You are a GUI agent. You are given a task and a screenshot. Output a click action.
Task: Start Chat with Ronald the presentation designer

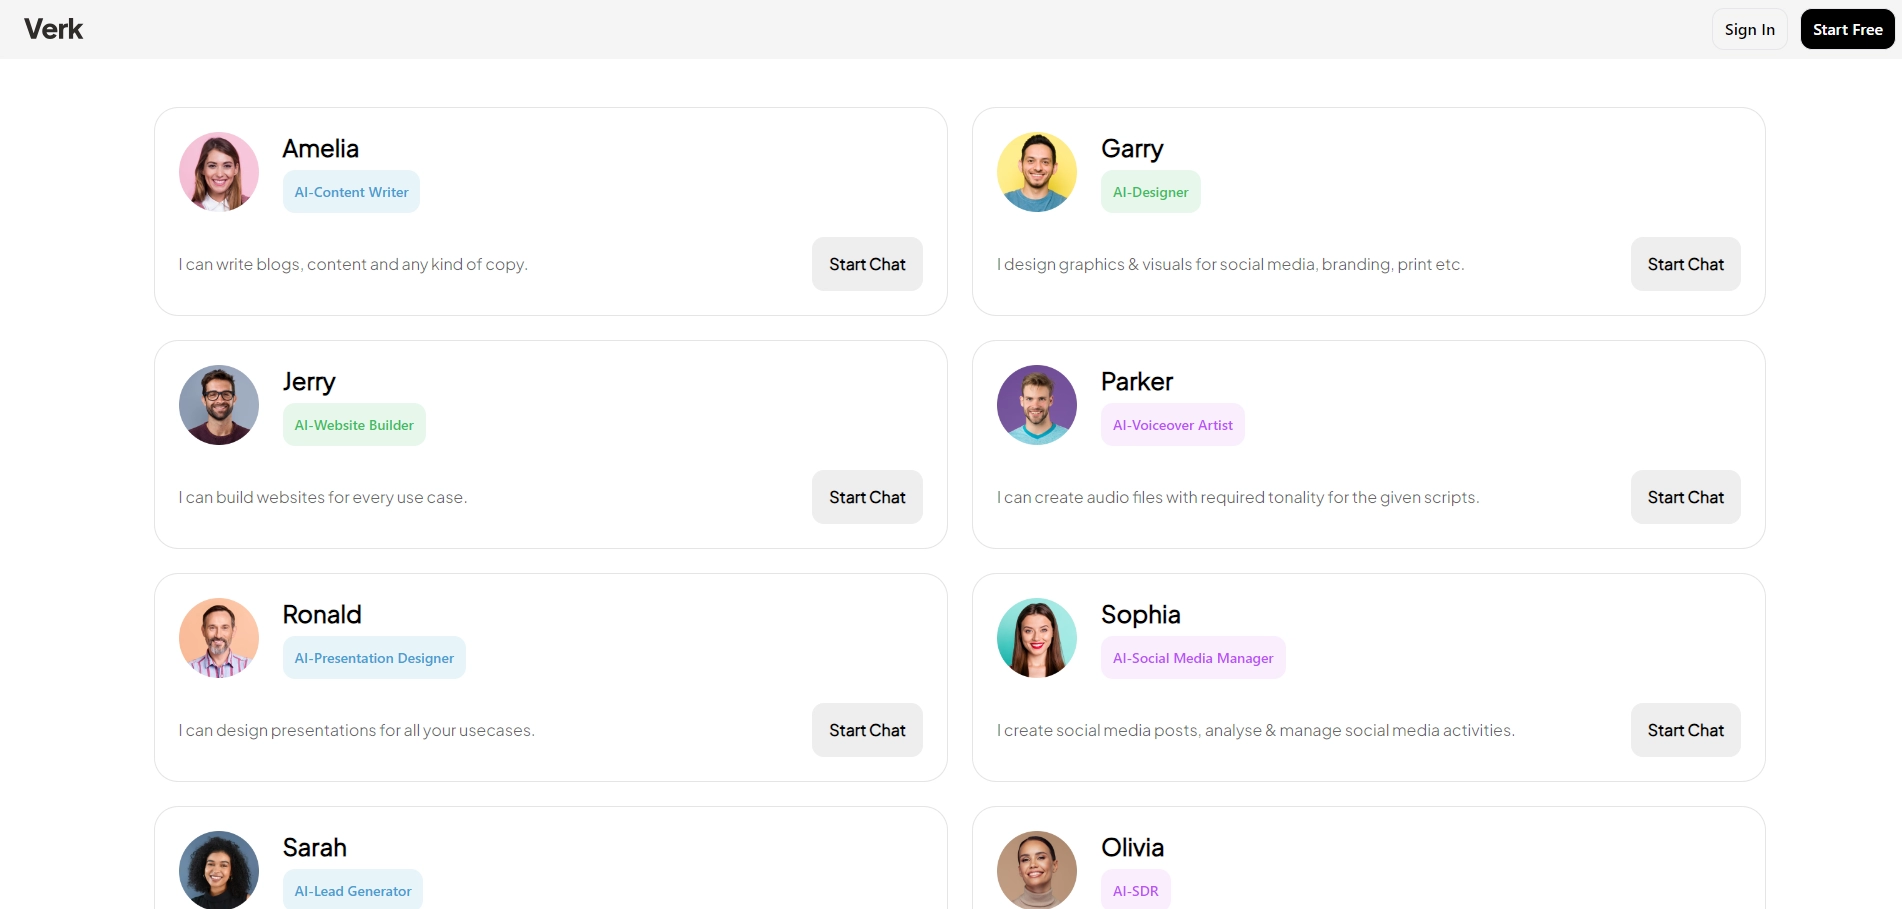(x=867, y=730)
